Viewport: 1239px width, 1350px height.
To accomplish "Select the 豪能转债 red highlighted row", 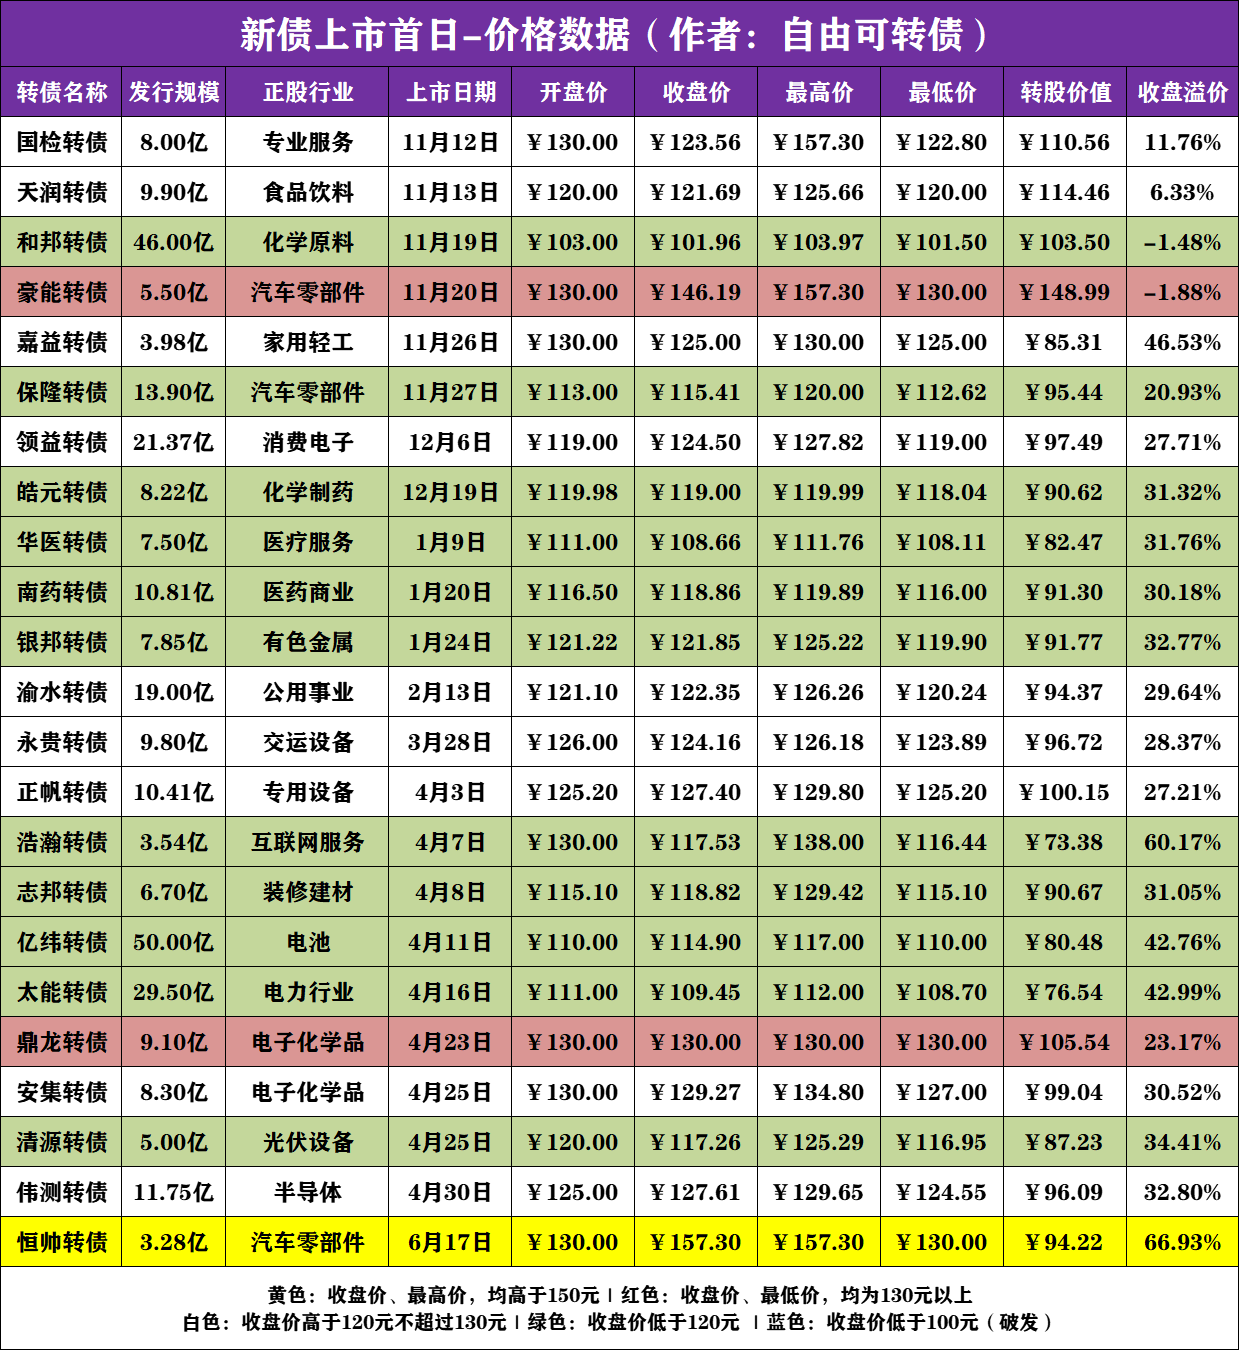I will coord(62,292).
